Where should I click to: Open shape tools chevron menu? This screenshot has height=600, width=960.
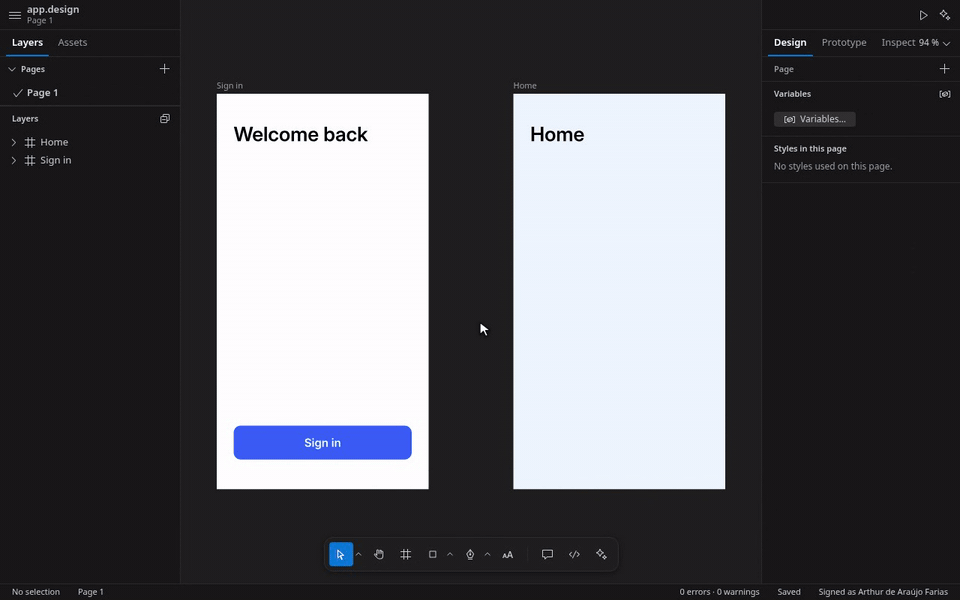450,555
